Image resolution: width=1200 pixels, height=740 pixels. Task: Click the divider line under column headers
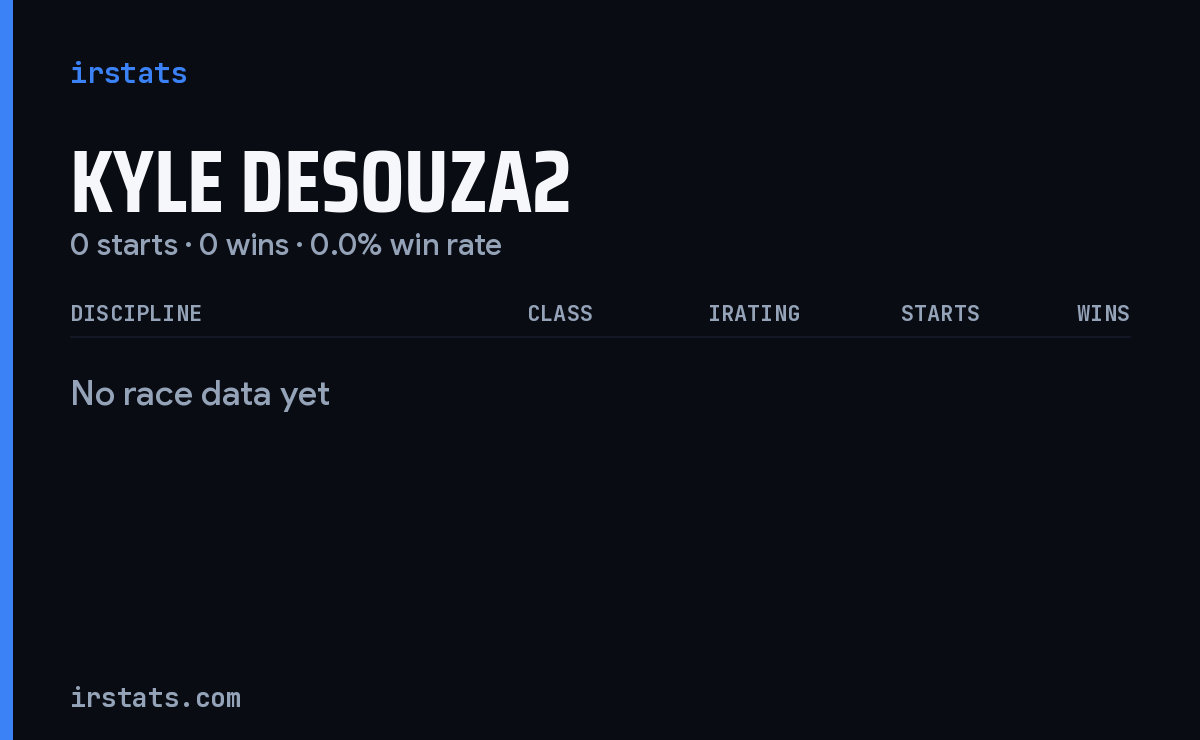coord(600,337)
